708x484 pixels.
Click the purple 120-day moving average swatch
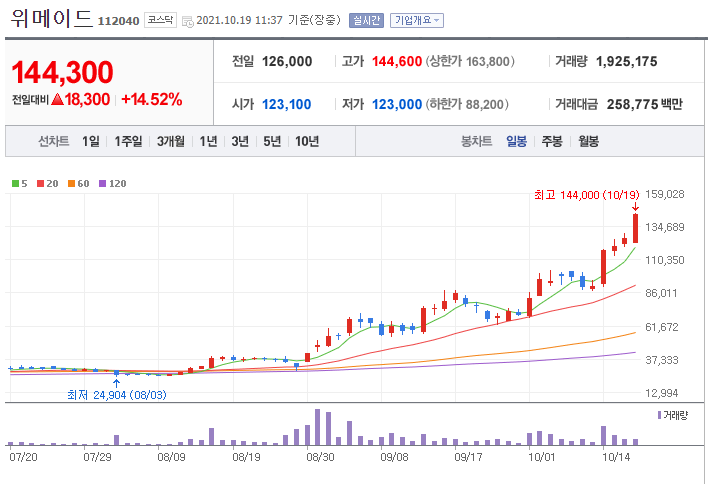pos(102,183)
